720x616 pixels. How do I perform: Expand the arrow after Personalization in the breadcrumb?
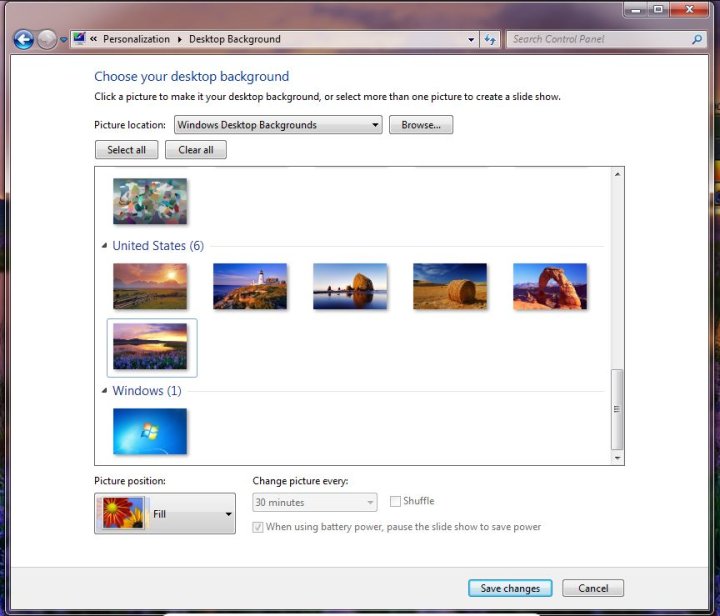click(180, 39)
